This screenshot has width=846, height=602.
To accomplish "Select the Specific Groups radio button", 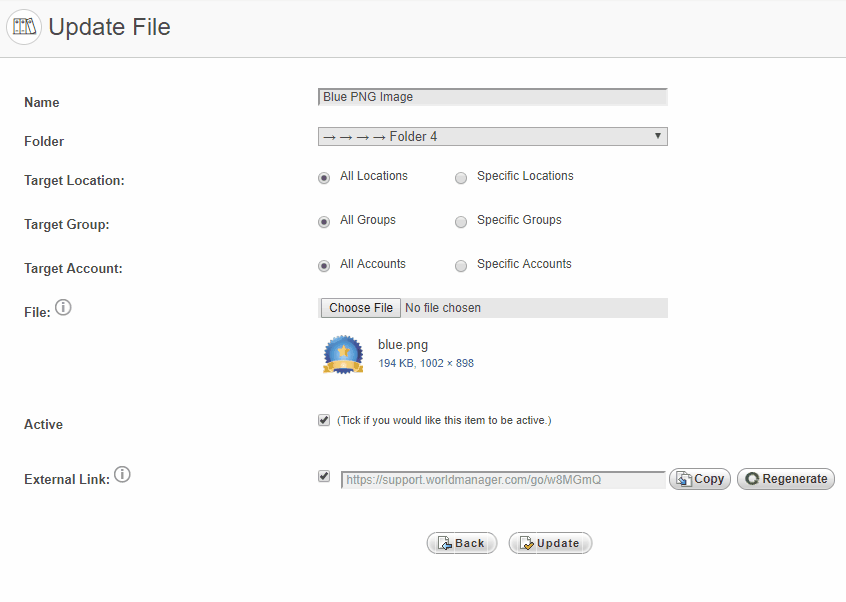I will (461, 222).
